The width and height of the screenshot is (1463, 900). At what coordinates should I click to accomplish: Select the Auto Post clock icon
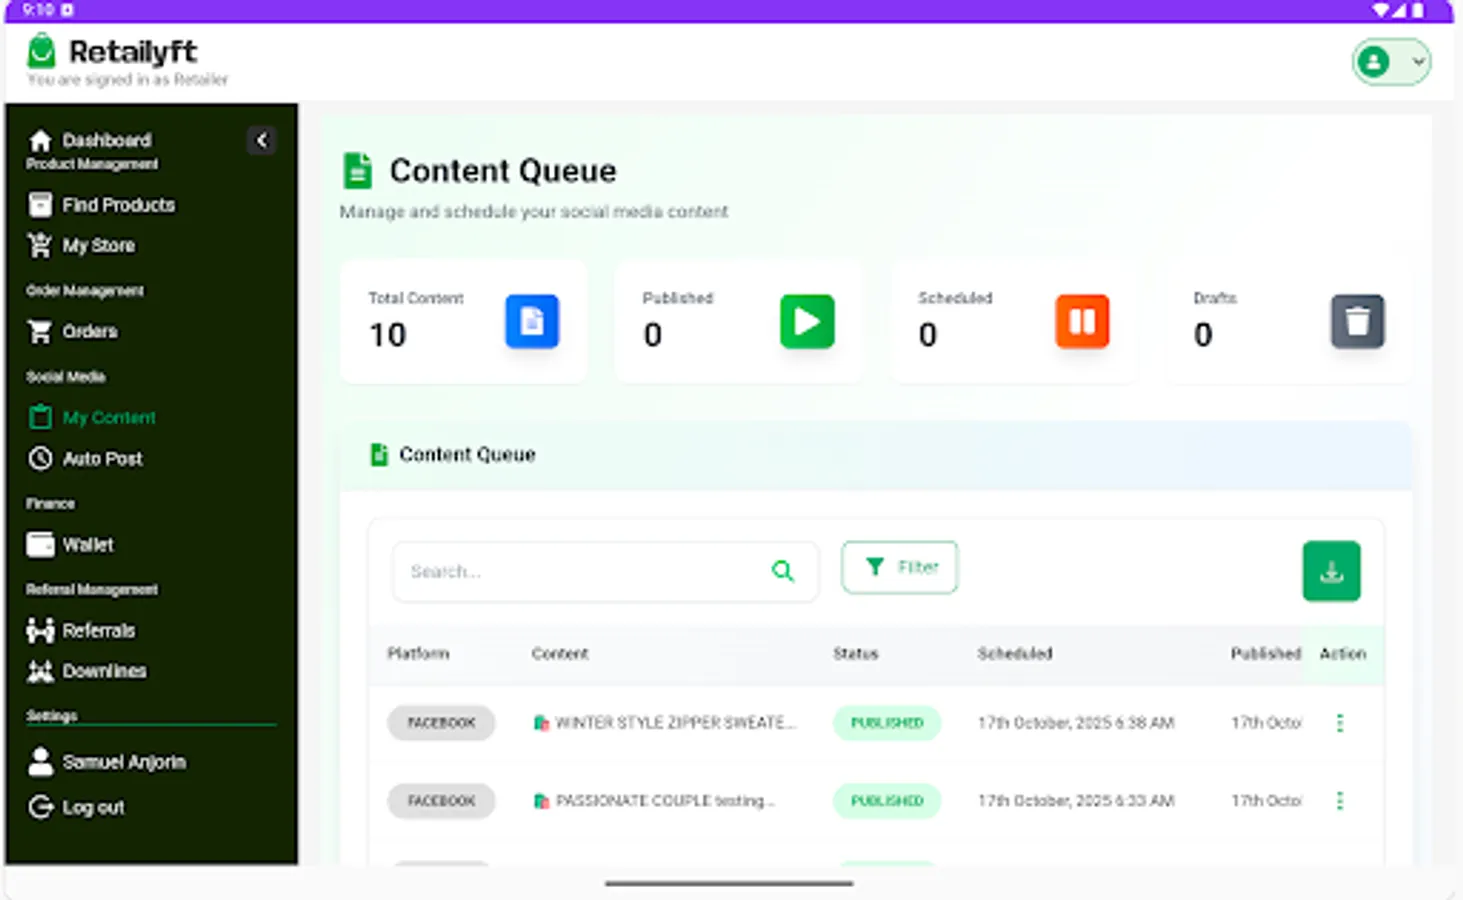click(40, 458)
